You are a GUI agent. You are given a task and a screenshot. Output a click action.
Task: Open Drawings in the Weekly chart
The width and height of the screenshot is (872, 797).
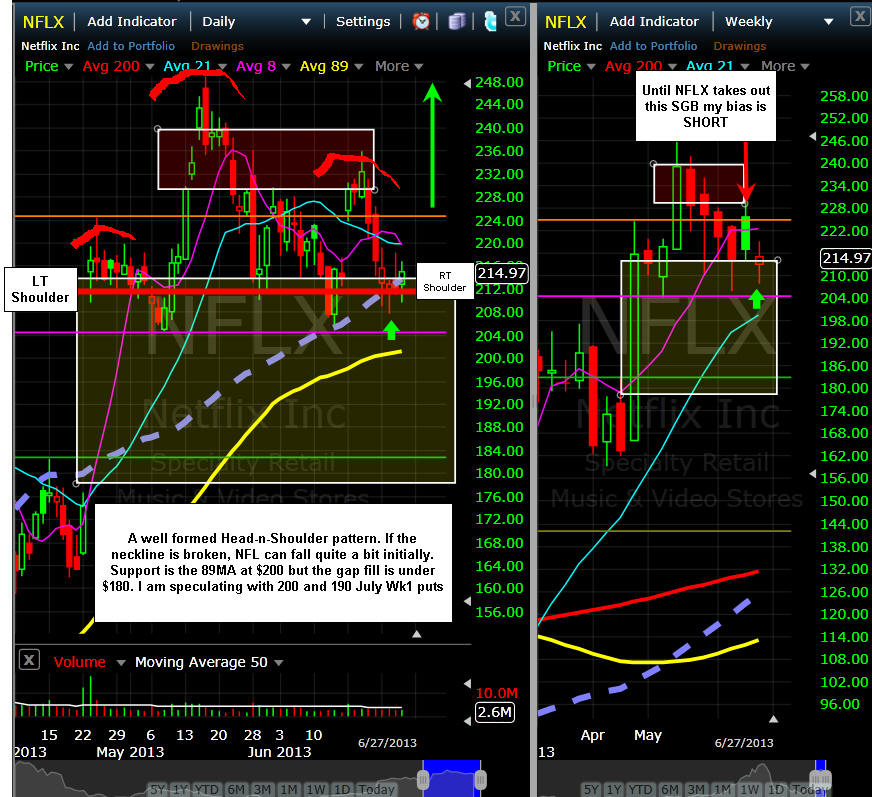(740, 46)
